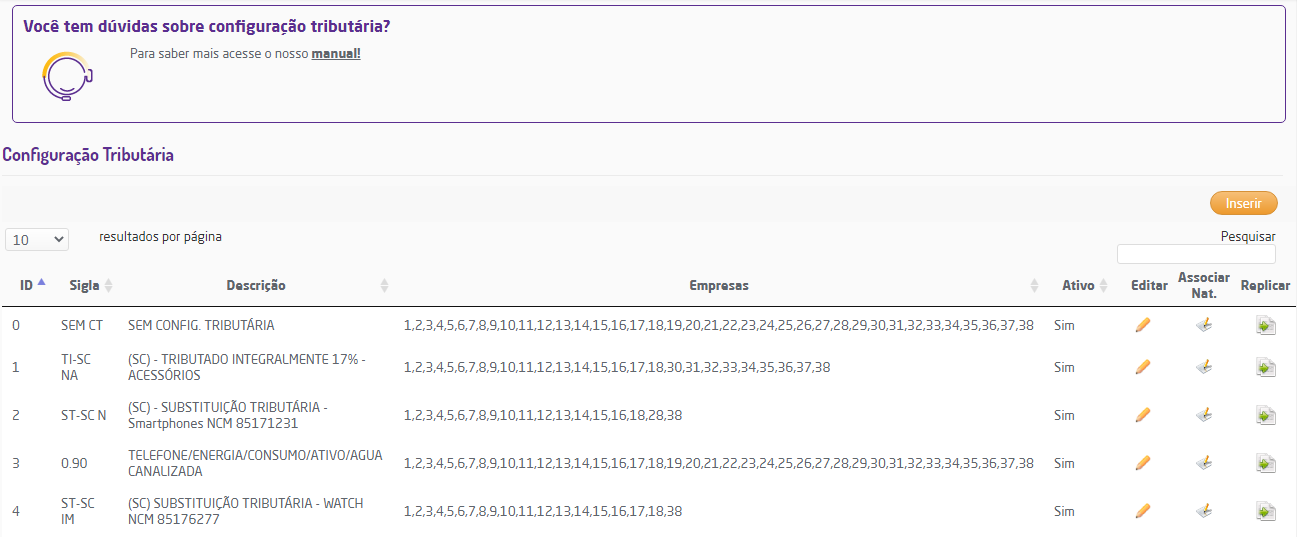The height and width of the screenshot is (537, 1297).
Task: Open associate nature for ST-SC N row
Action: tap(1204, 415)
